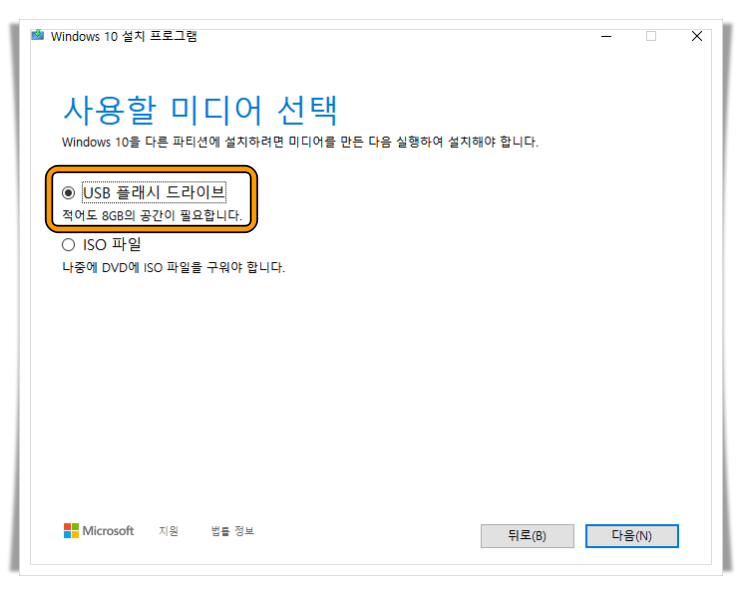Click the 다음(N) button
The image size is (742, 595).
tap(632, 536)
